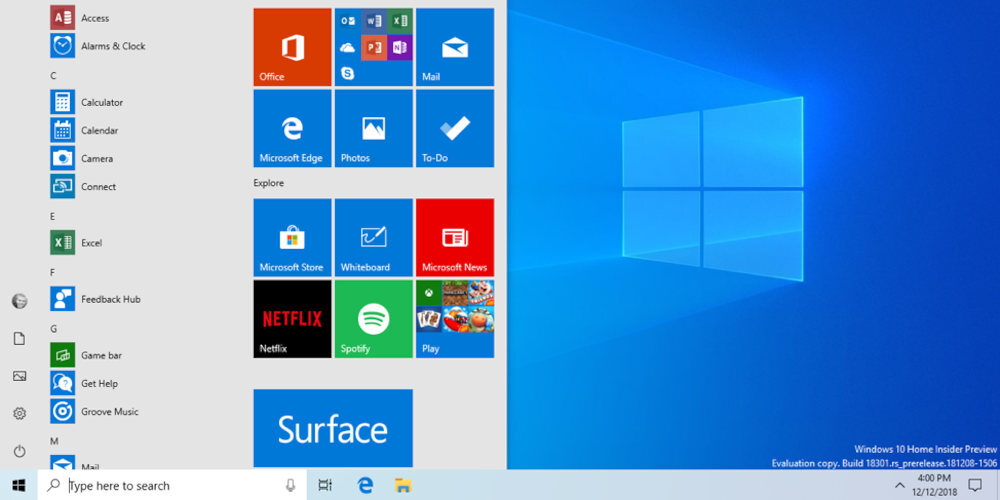Viewport: 1000px width, 500px height.
Task: Open Access from the app list
Action: click(x=80, y=18)
